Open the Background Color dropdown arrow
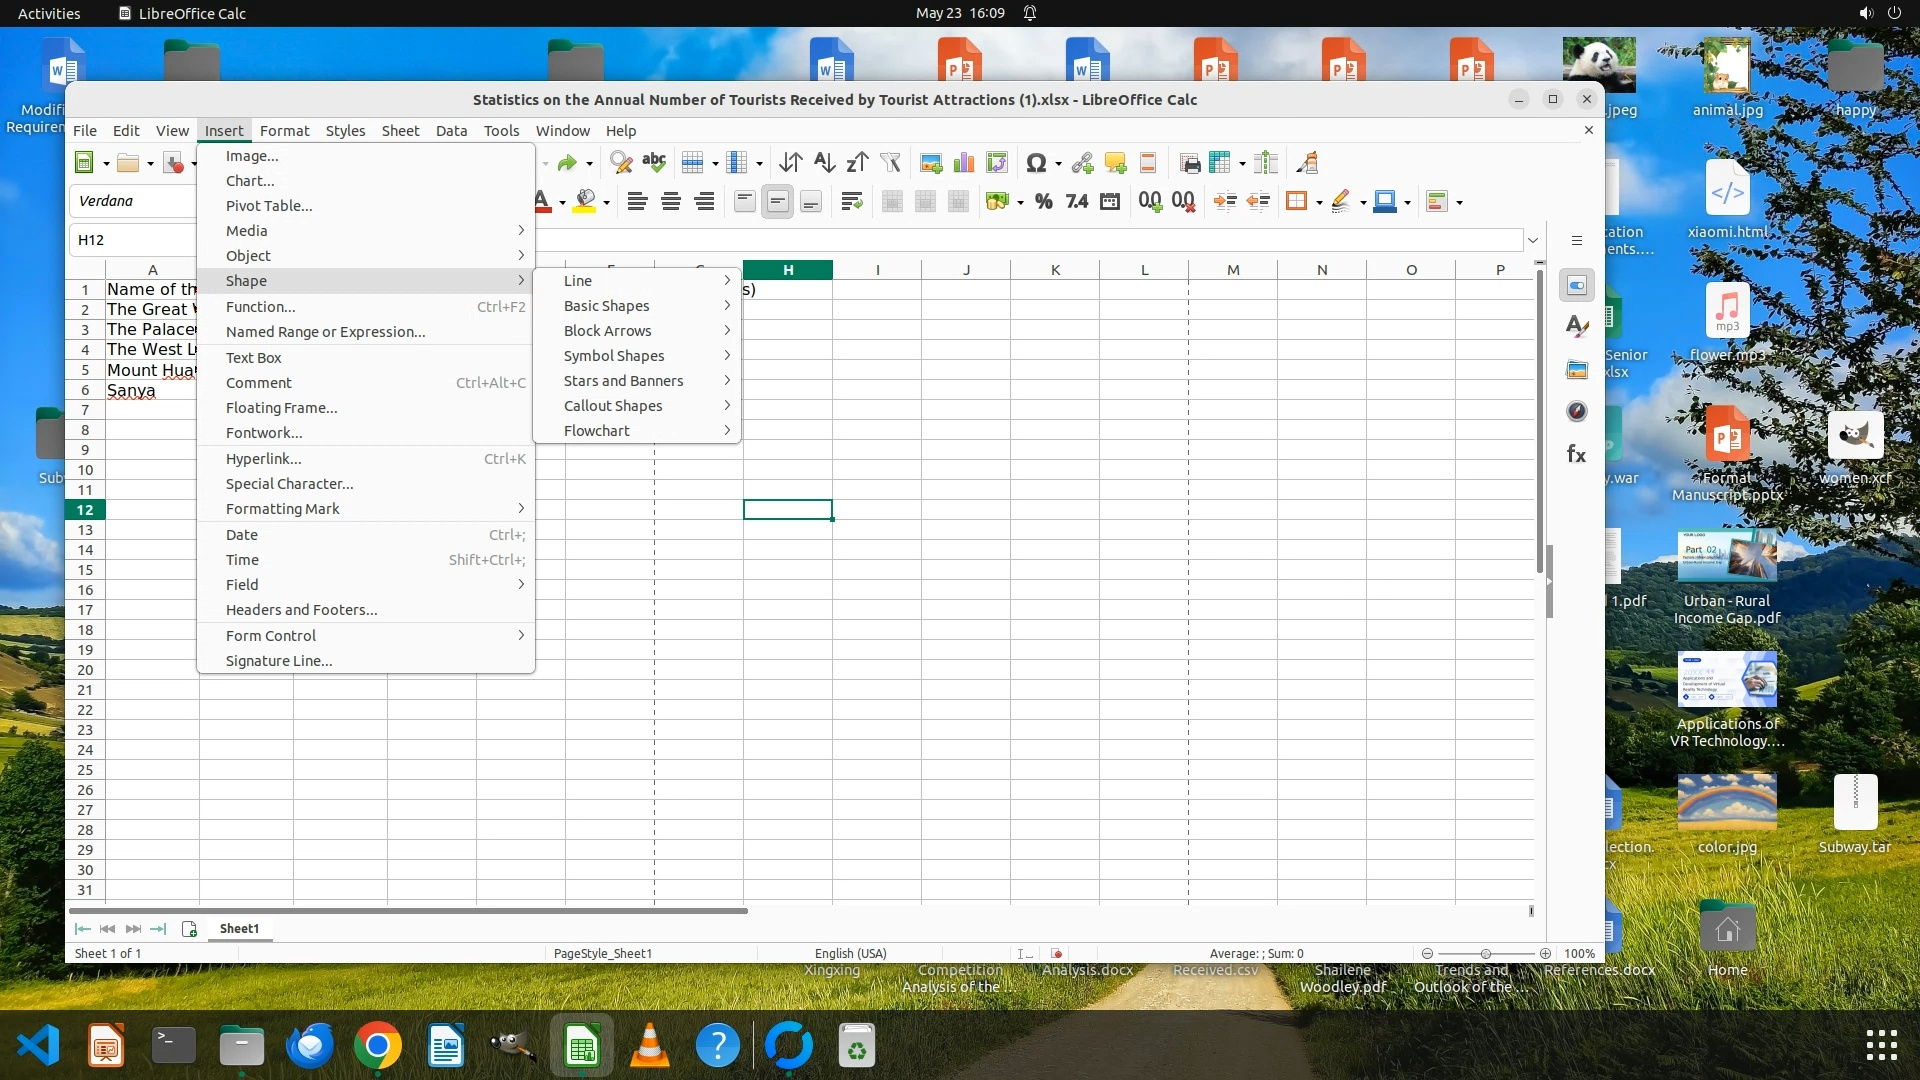Image resolution: width=1920 pixels, height=1080 pixels. [x=606, y=203]
